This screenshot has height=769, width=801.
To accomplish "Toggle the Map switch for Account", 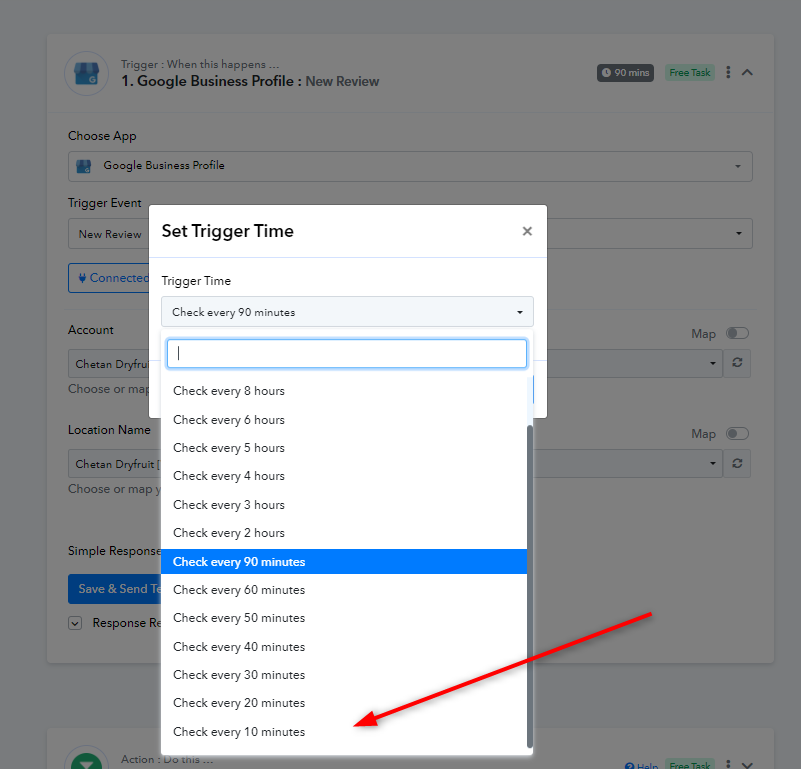I will [737, 333].
